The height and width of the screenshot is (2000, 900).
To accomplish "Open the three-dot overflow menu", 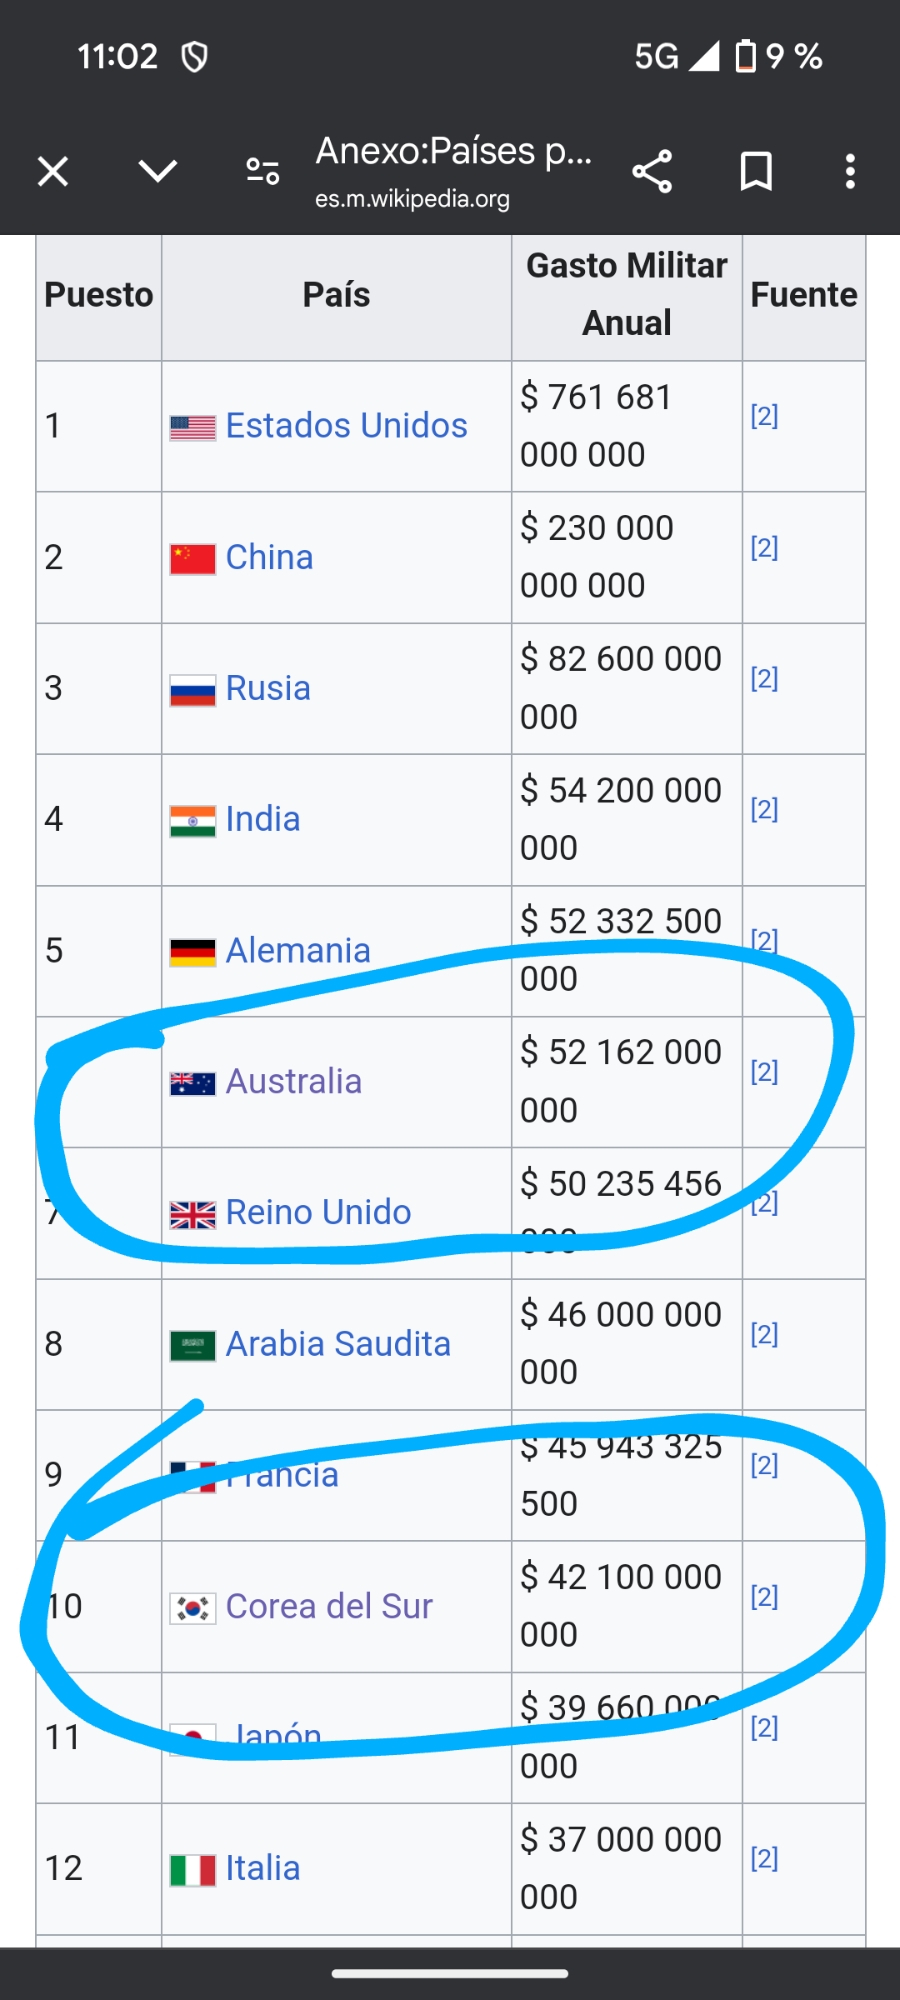I will 850,171.
